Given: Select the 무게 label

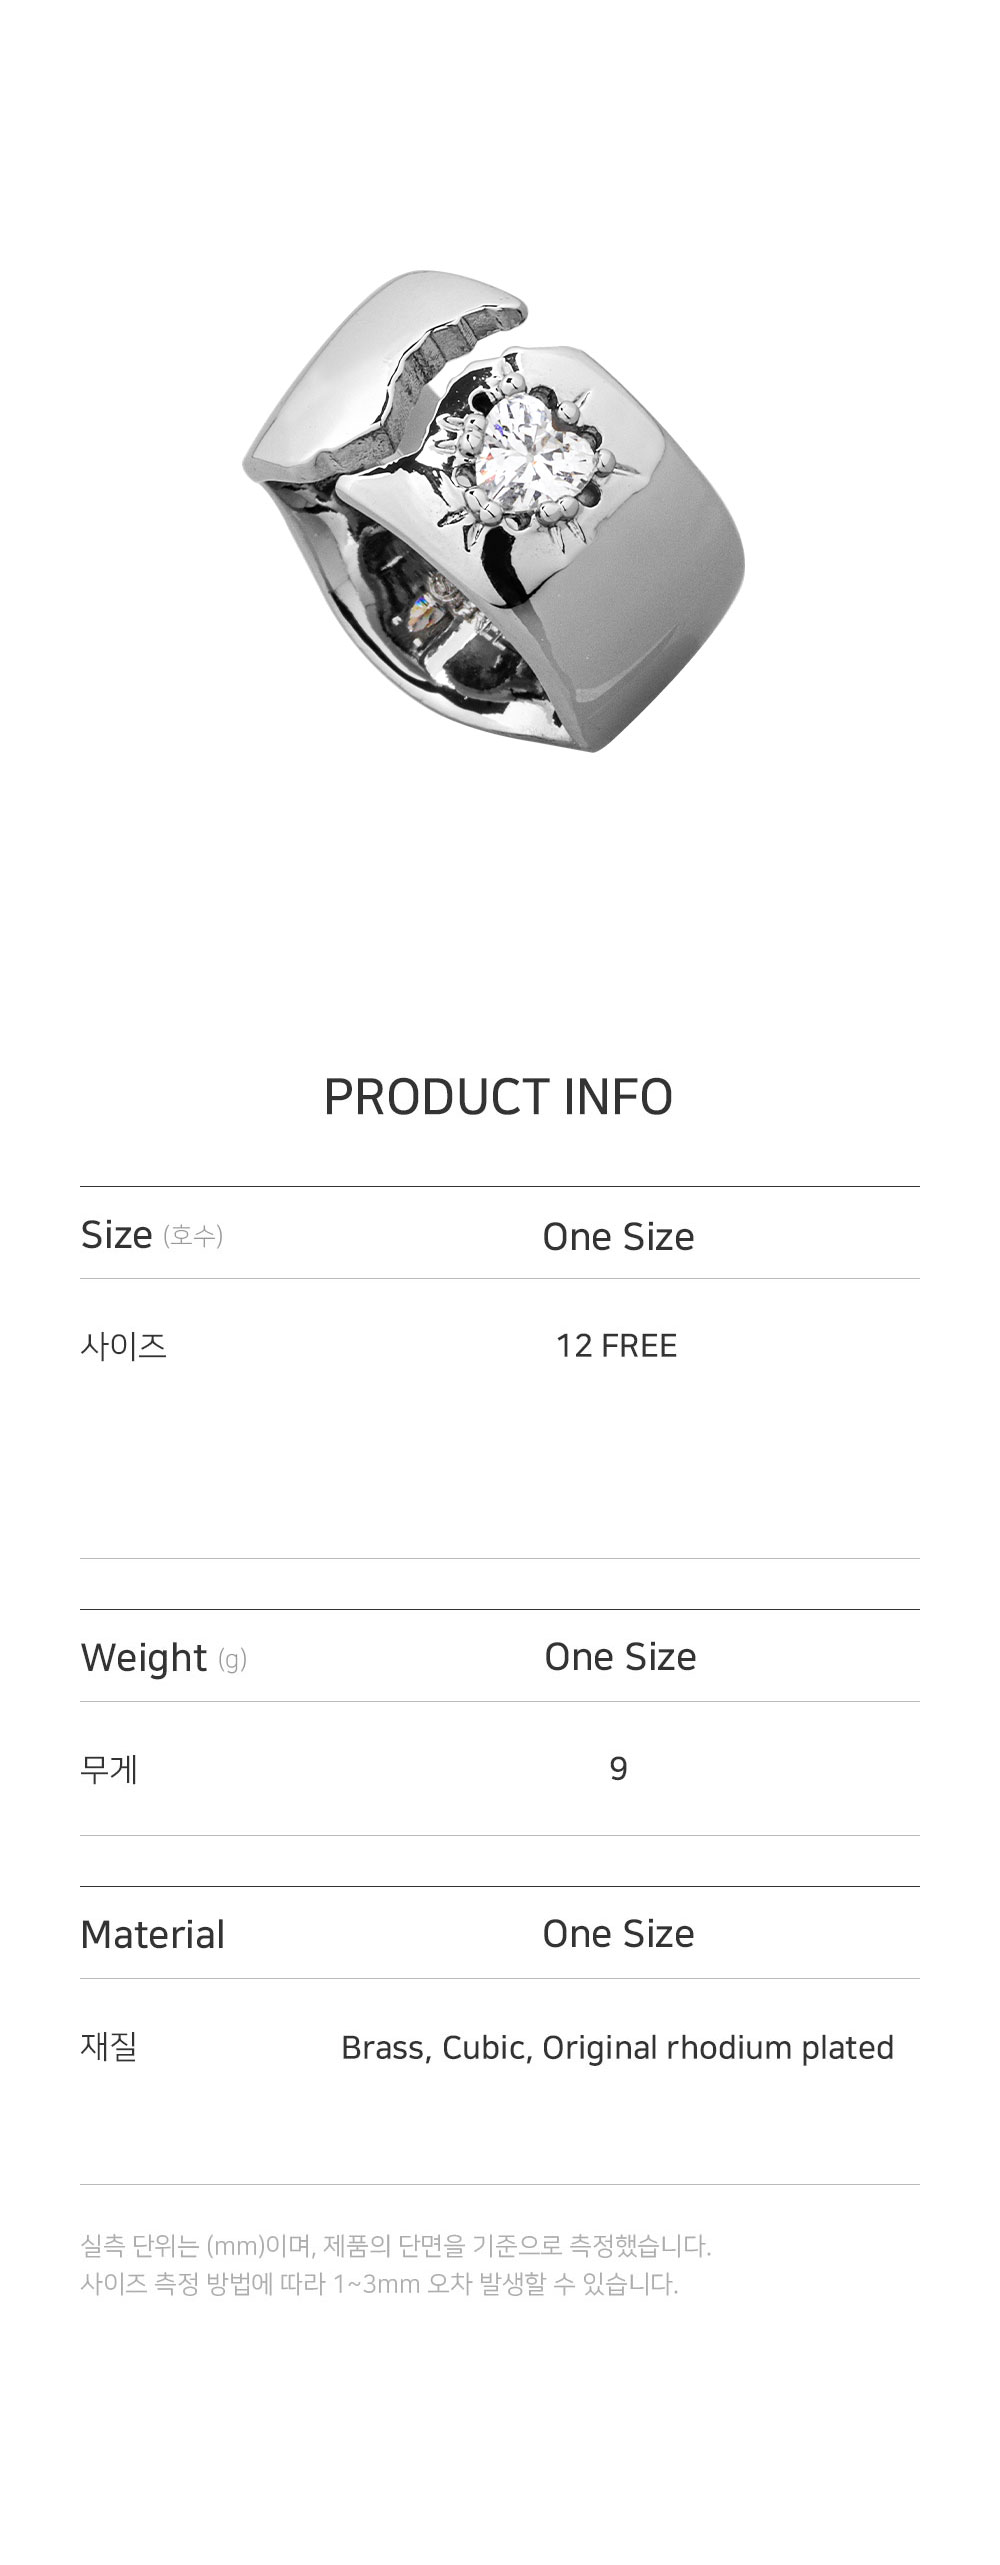Looking at the screenshot, I should (x=109, y=1769).
